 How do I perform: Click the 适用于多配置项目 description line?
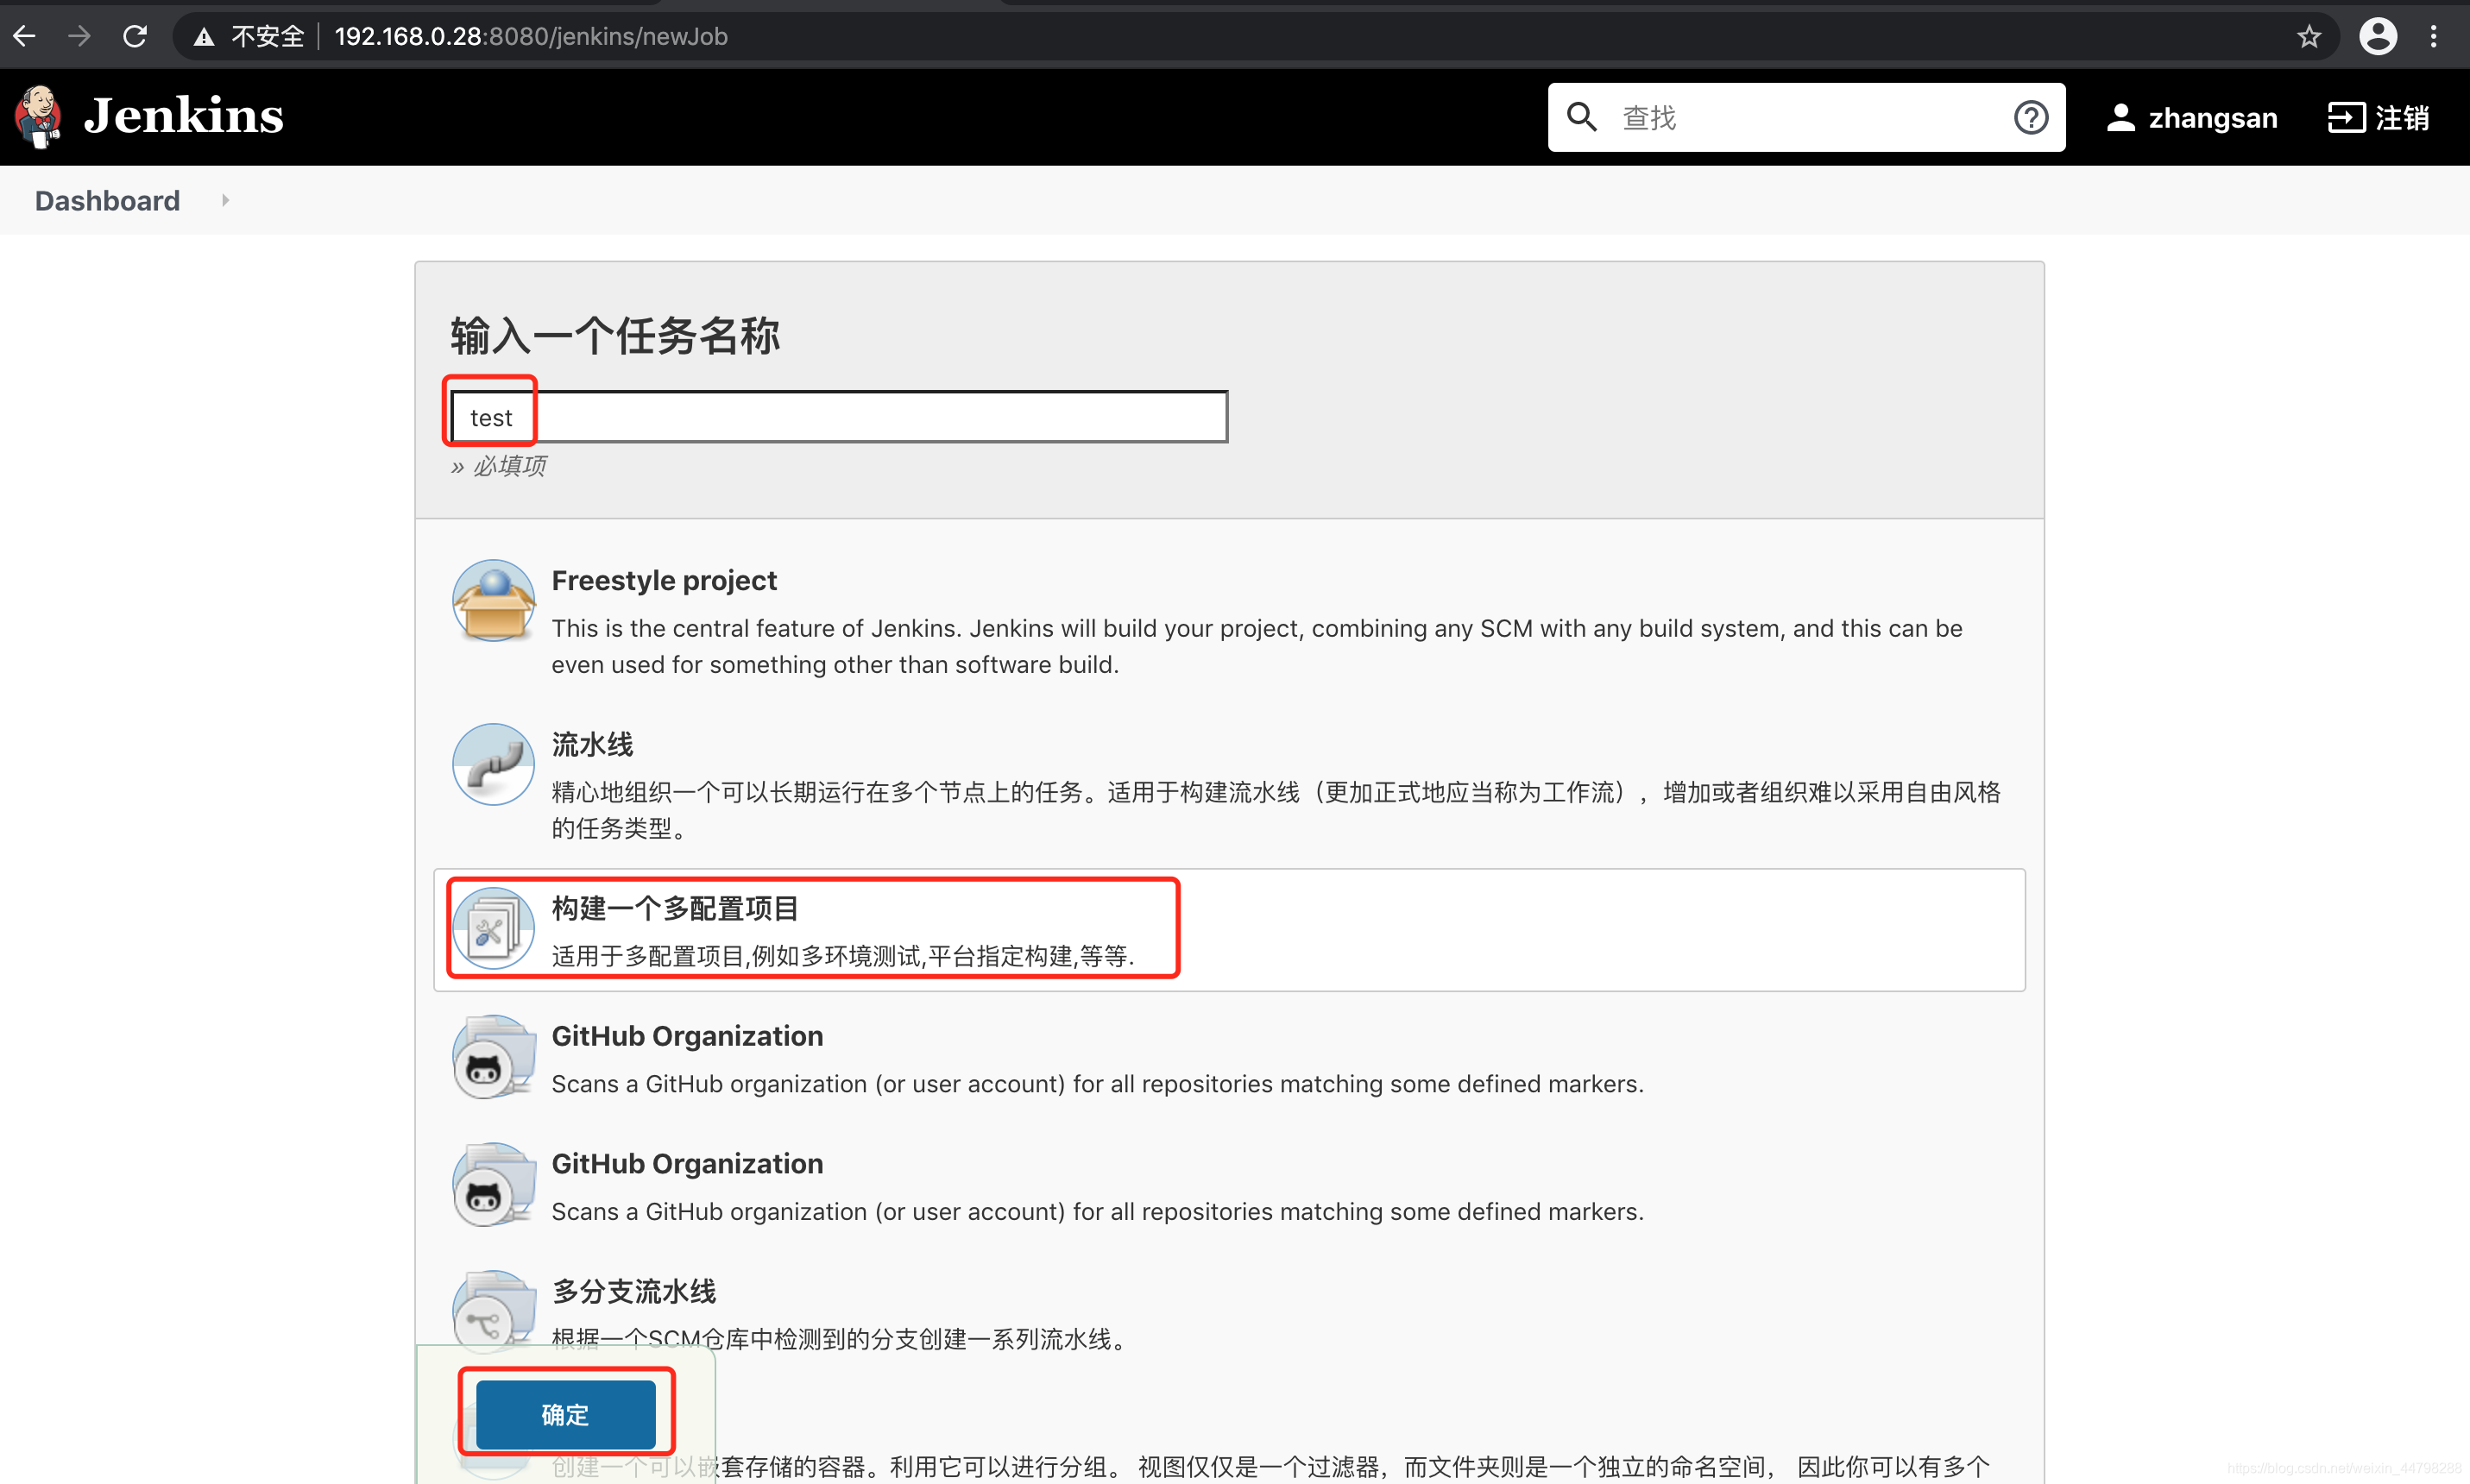pyautogui.click(x=843, y=956)
